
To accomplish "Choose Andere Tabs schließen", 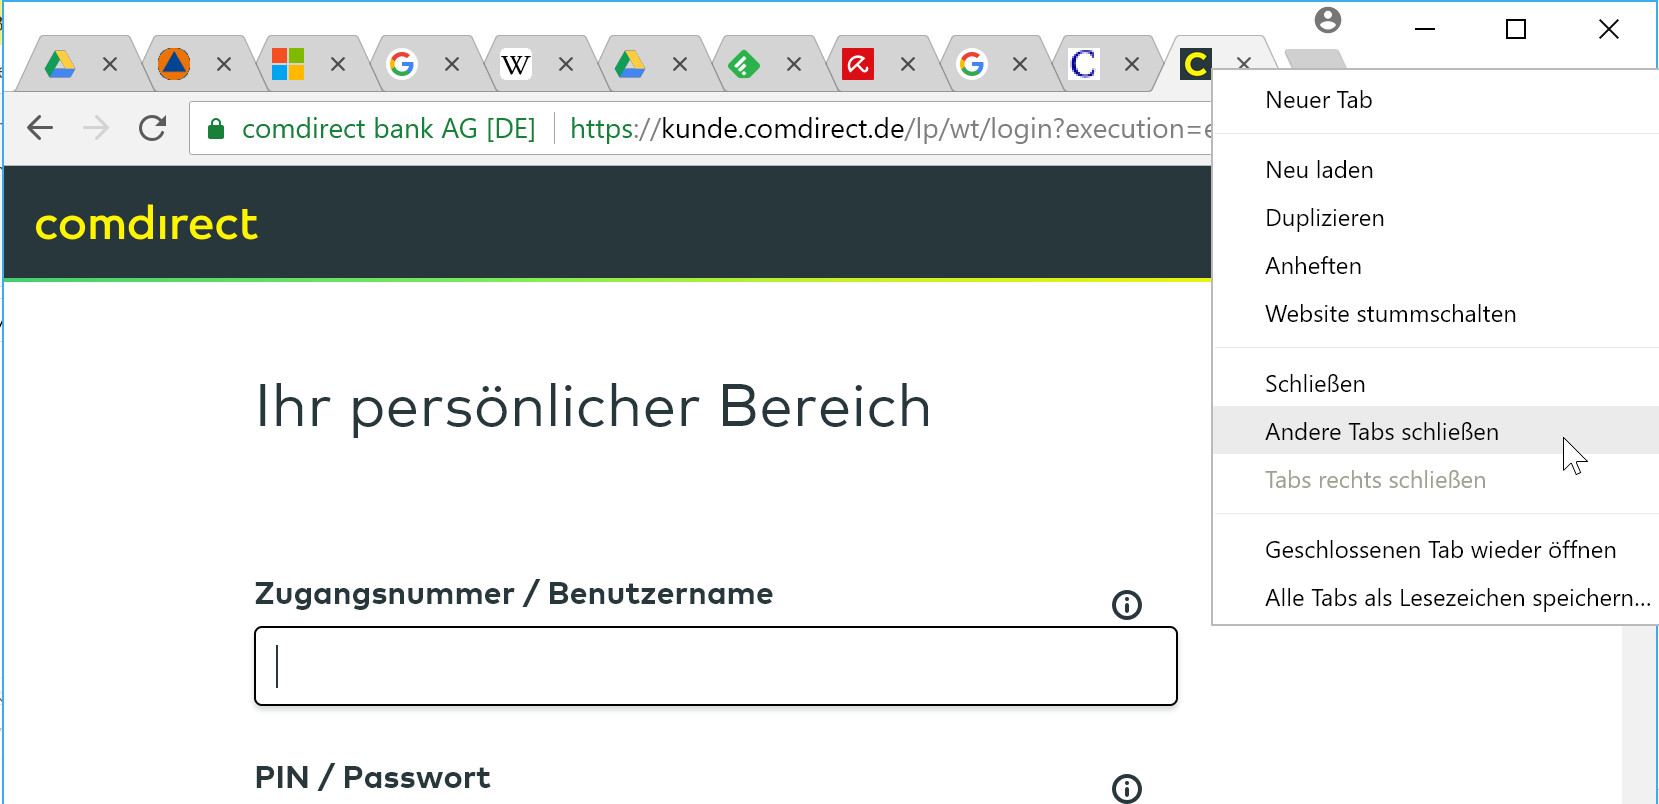I will [1436, 431].
